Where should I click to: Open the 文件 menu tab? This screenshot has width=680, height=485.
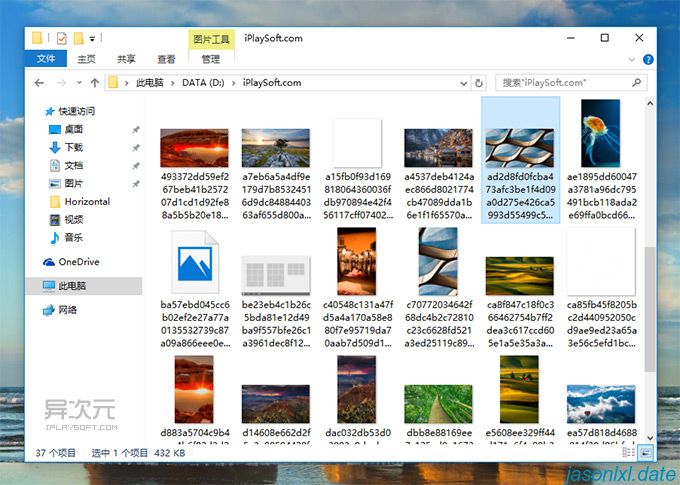tap(46, 59)
